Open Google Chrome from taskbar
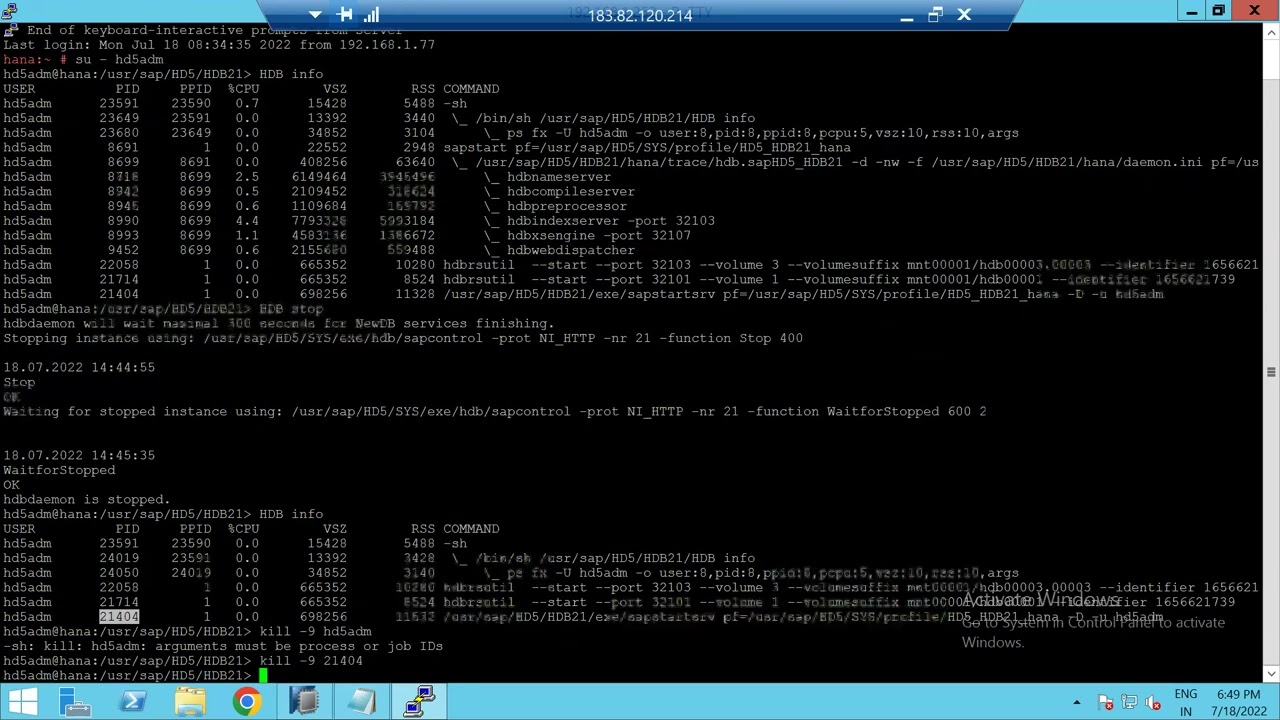 [x=247, y=701]
